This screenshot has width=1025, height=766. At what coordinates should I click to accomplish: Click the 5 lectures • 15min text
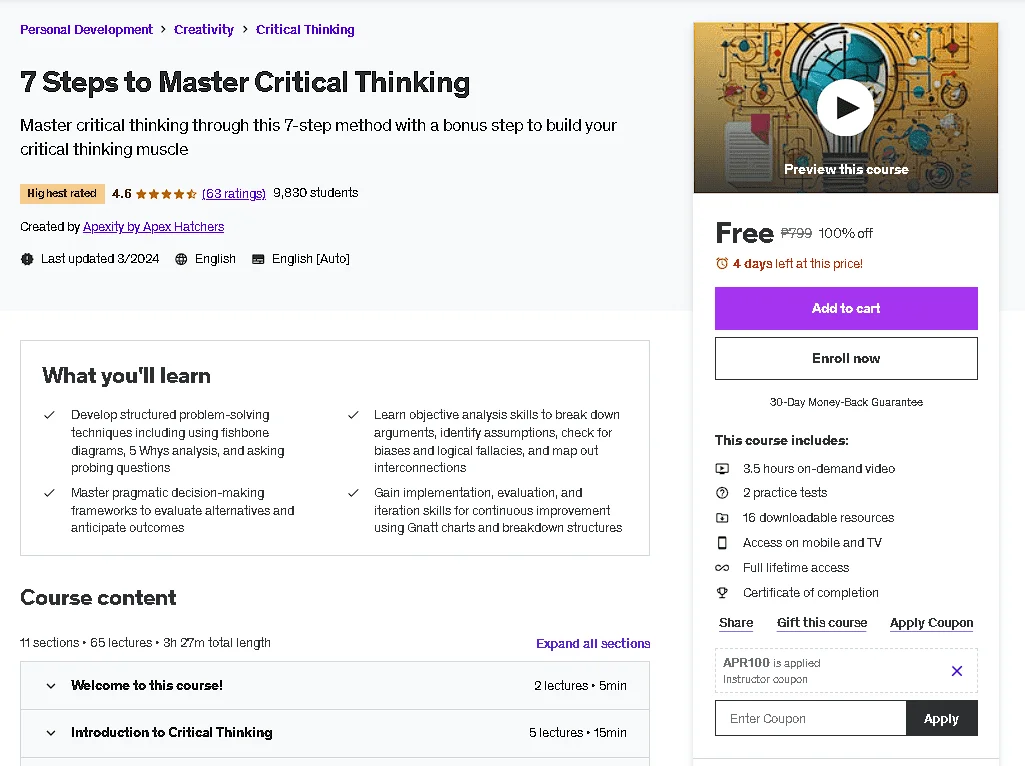click(578, 733)
